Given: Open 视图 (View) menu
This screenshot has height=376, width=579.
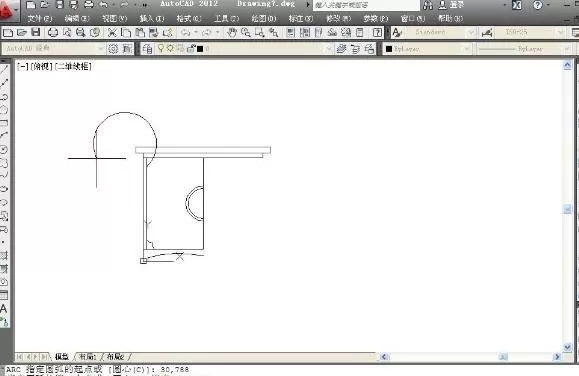Looking at the screenshot, I should (x=114, y=18).
